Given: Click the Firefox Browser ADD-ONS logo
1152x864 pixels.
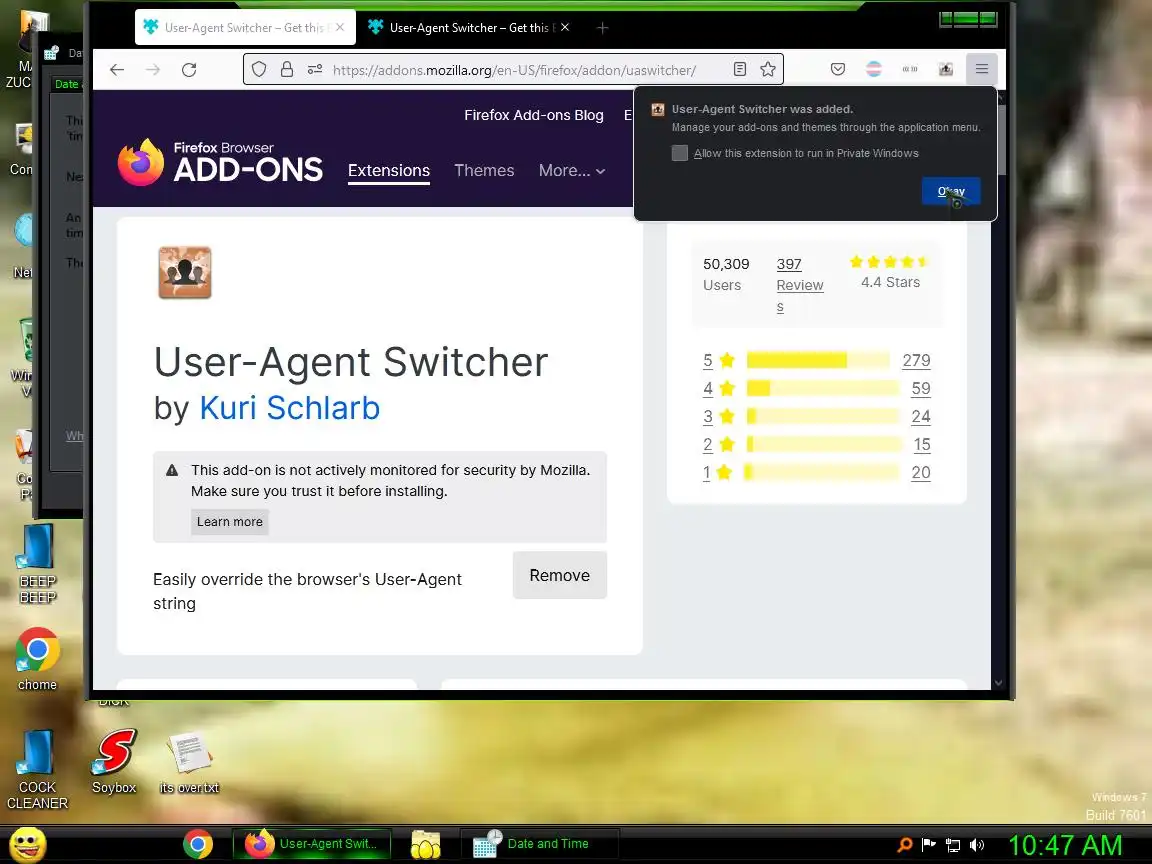Looking at the screenshot, I should (220, 162).
